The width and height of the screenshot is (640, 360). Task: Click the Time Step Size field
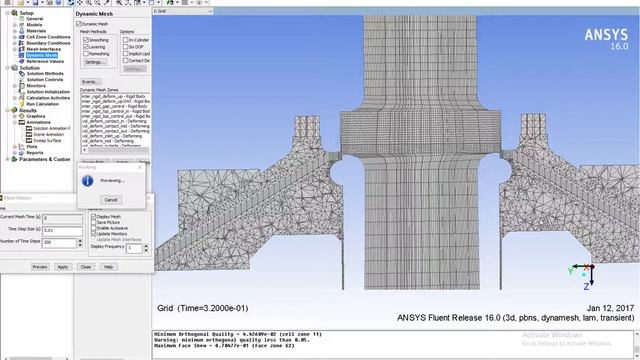point(62,231)
